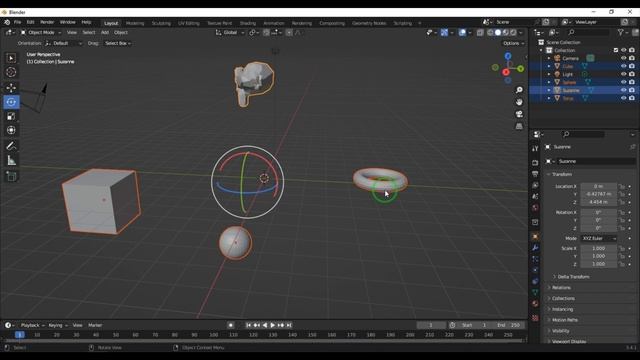Select the Rotate tool in the toolbar
The width and height of the screenshot is (640, 360).
coord(11,102)
